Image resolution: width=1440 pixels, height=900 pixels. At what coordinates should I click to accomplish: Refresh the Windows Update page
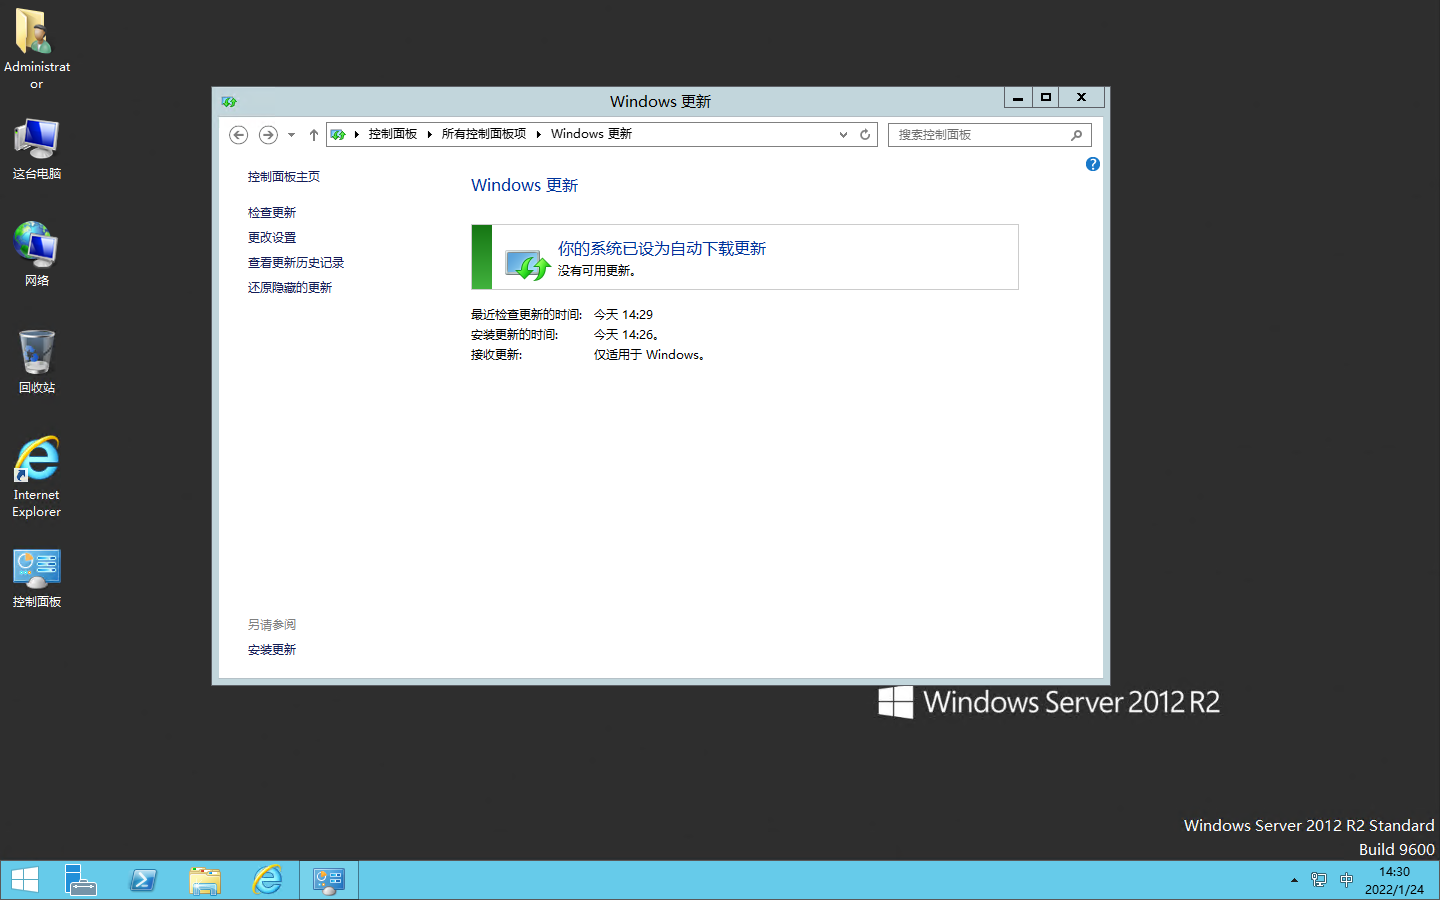tap(865, 134)
